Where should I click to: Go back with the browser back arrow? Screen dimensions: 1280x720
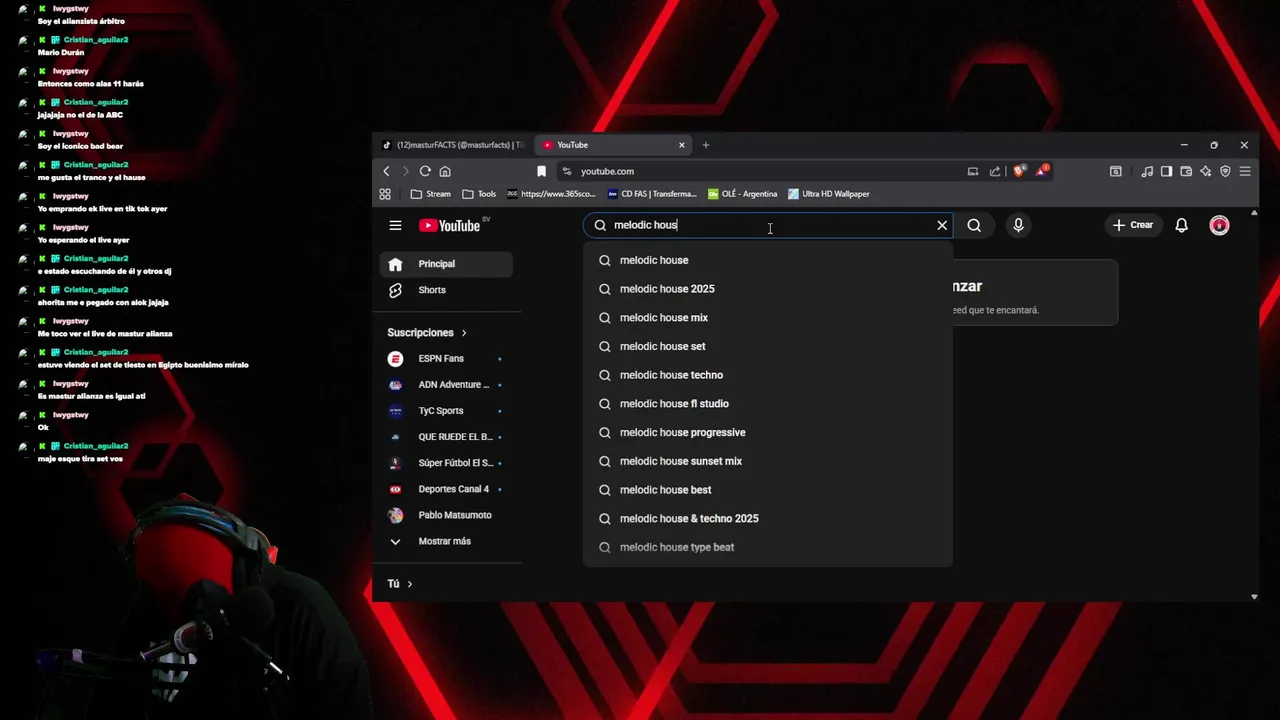pyautogui.click(x=386, y=171)
